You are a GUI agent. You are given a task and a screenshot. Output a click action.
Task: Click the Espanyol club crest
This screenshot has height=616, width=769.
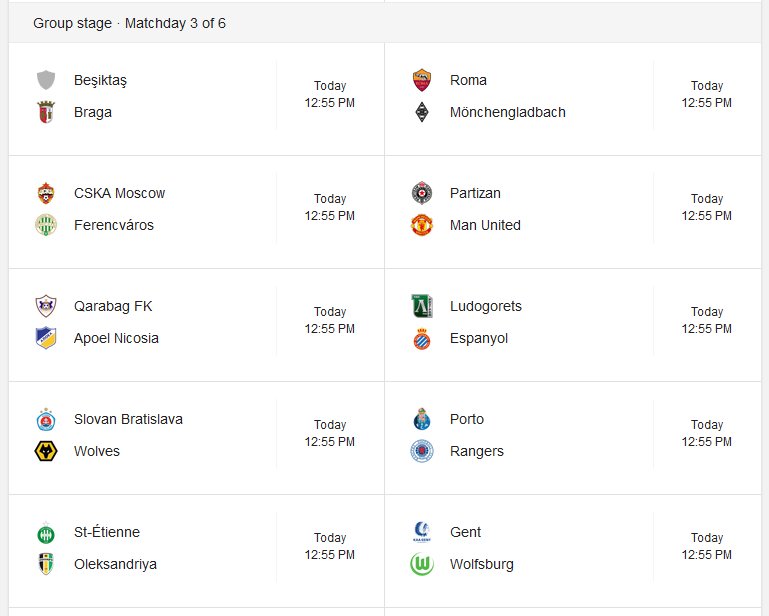422,338
